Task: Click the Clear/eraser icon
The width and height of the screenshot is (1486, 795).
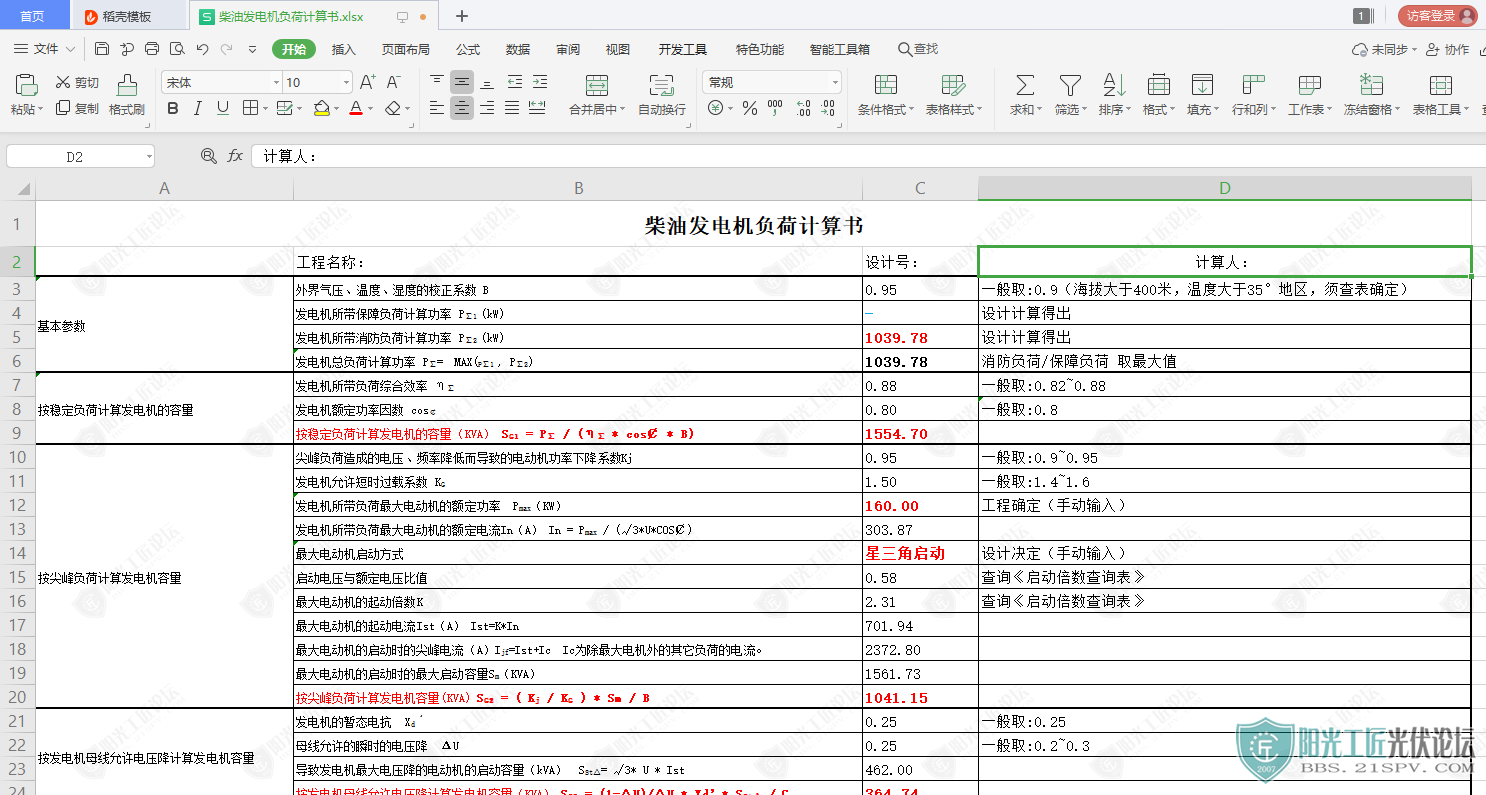Action: pos(393,108)
